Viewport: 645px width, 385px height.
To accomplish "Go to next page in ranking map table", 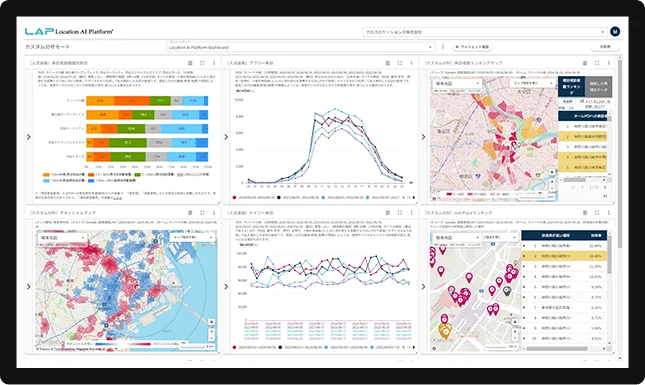I will 605,187.
